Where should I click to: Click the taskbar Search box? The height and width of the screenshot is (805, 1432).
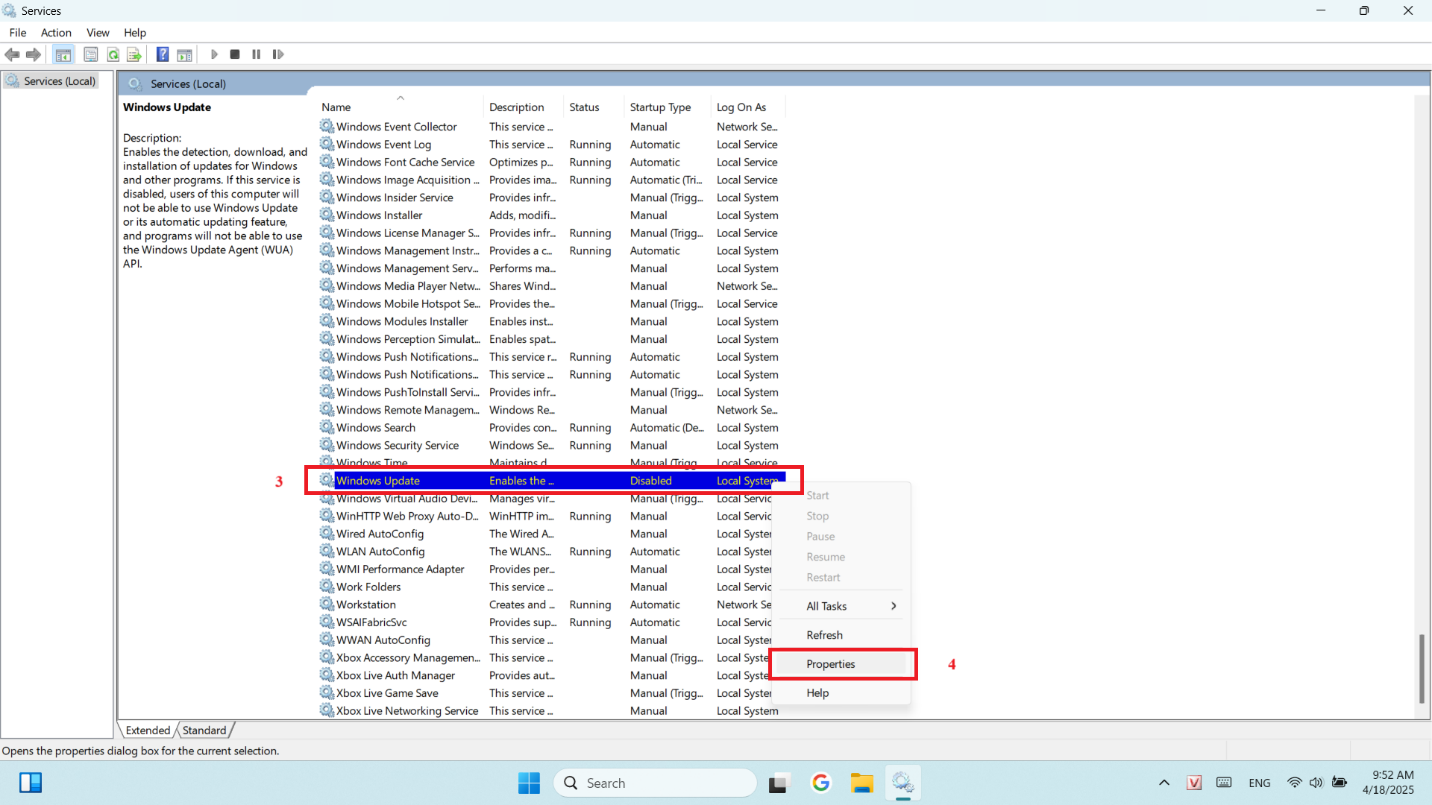tap(655, 783)
